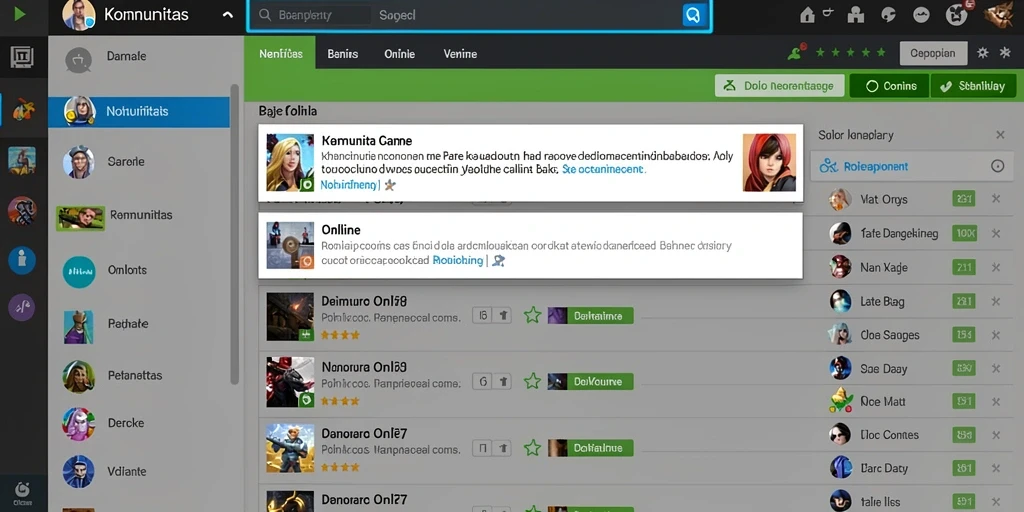
Task: Expand the stepper box on Nonorura Onli9 row
Action: point(491,381)
